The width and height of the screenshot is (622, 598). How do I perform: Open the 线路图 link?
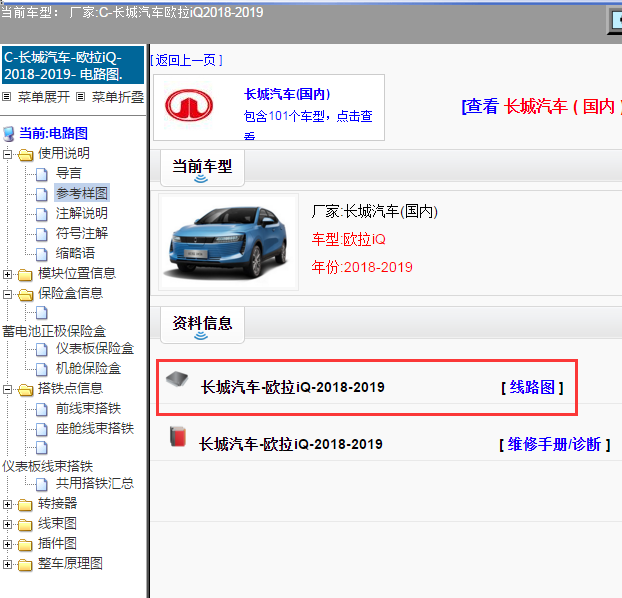pos(532,387)
